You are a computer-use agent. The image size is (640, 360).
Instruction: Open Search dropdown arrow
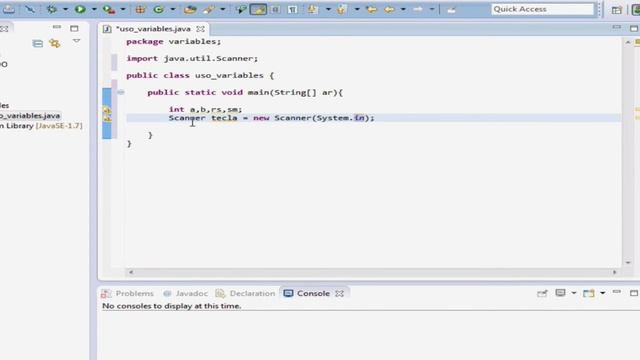222,9
